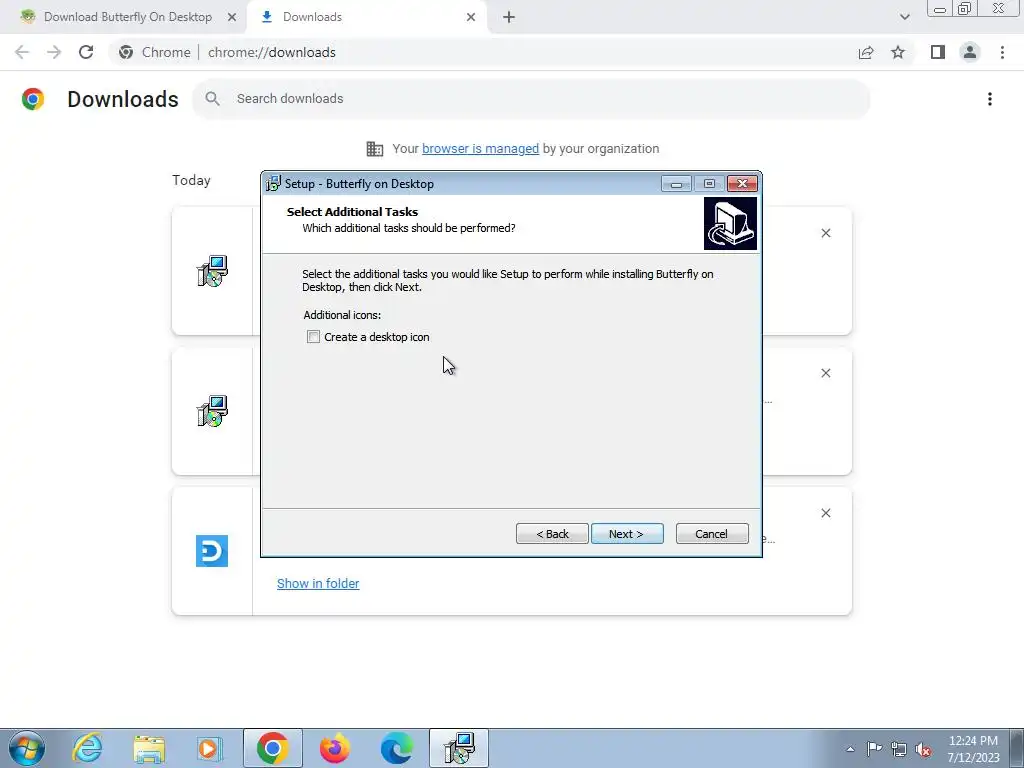Open the Downloads page three-dot menu
The height and width of the screenshot is (768, 1024).
tap(989, 99)
